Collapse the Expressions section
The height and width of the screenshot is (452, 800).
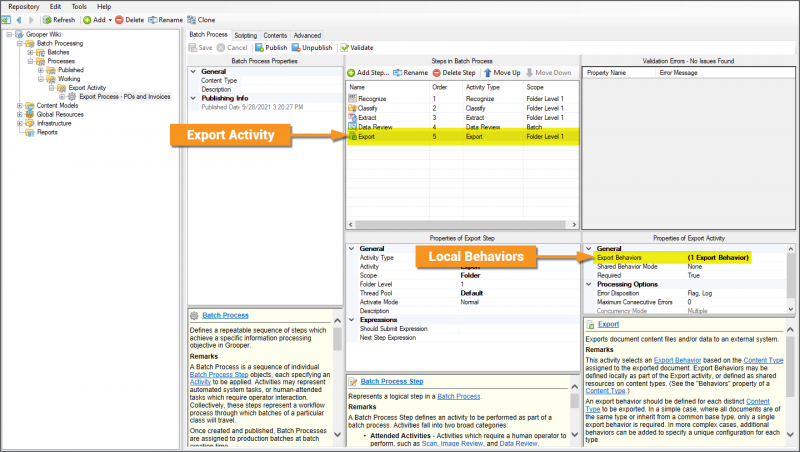click(x=352, y=320)
